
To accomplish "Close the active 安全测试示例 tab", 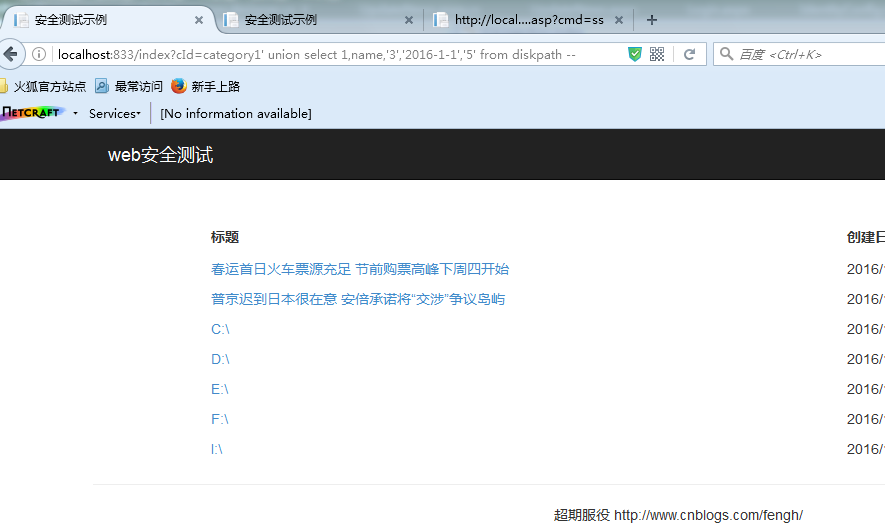I will click(x=199, y=20).
